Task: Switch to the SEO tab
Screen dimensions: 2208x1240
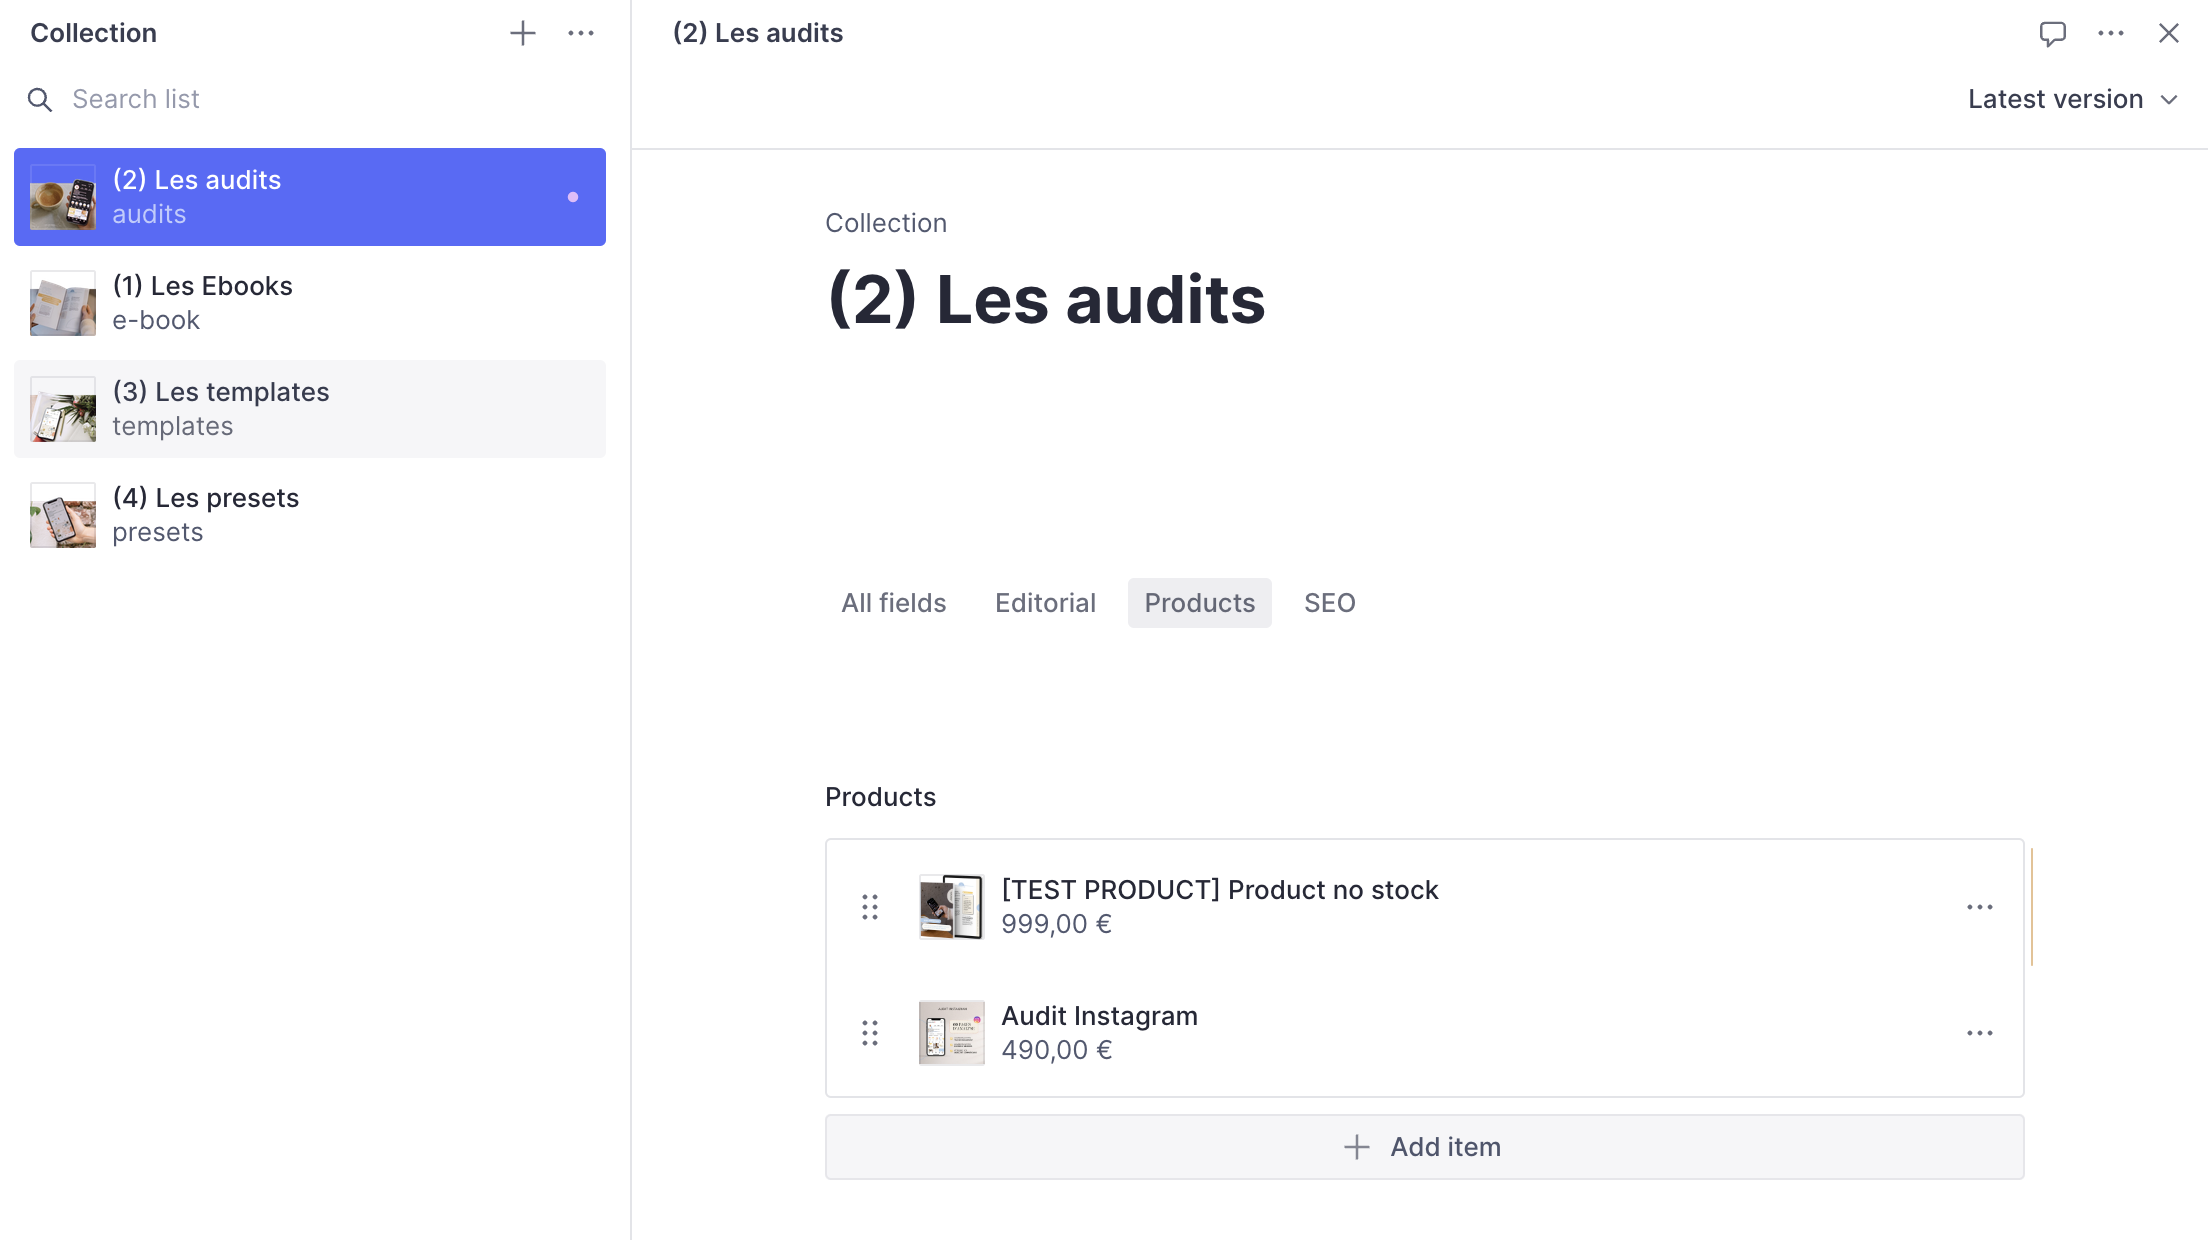Action: click(x=1328, y=602)
